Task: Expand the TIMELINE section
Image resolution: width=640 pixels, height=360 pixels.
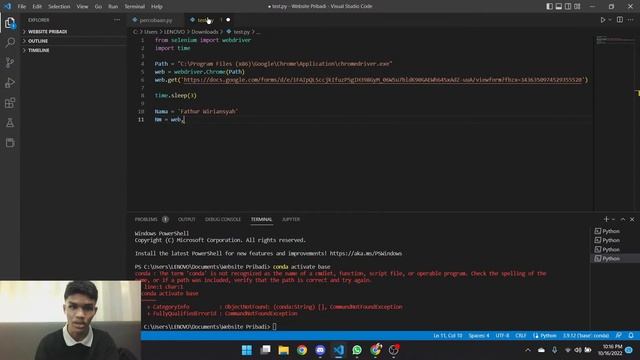Action: click(73, 50)
